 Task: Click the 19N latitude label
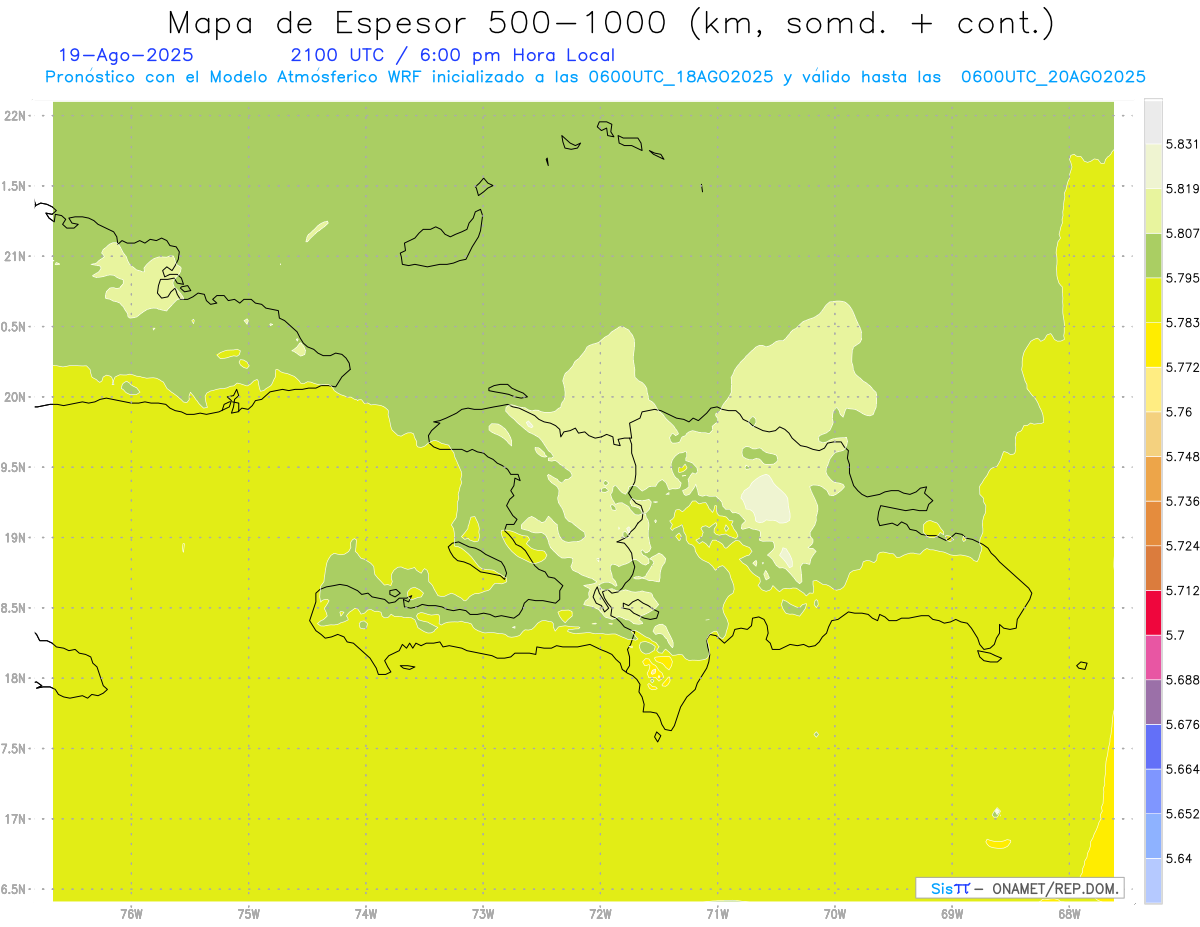click(x=16, y=538)
